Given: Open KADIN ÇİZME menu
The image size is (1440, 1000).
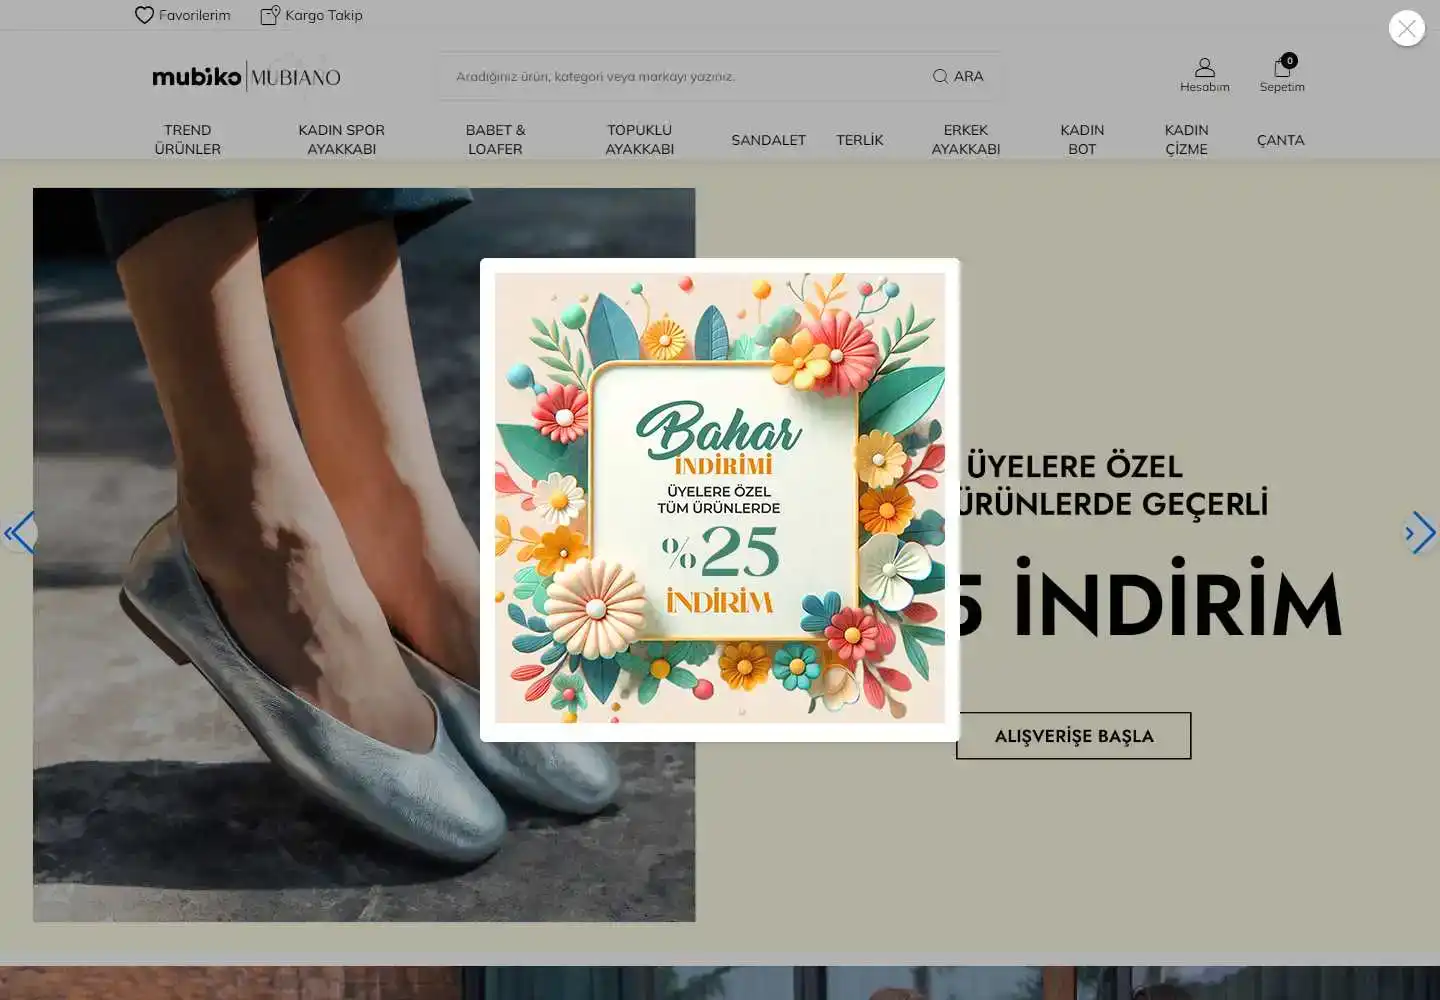Looking at the screenshot, I should [x=1187, y=139].
